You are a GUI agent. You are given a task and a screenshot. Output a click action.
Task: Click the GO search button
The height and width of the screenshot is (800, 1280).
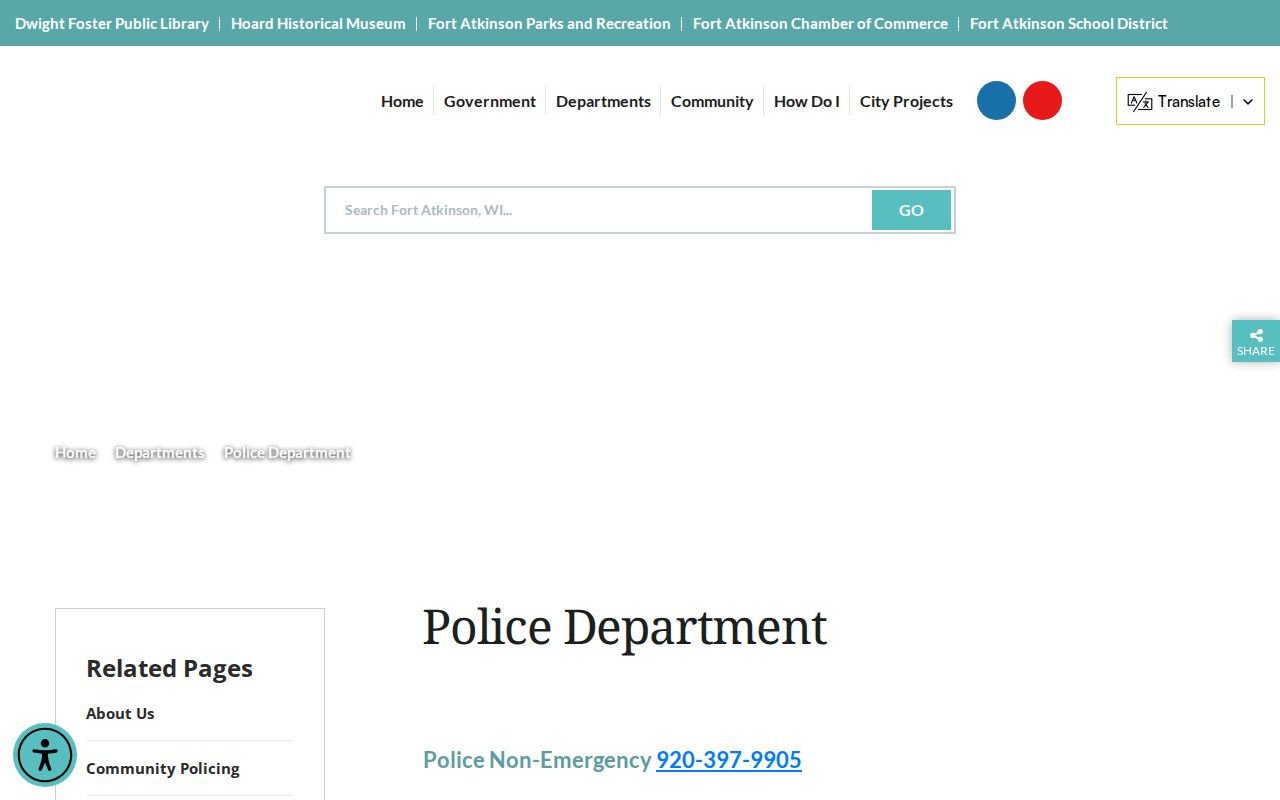(911, 210)
